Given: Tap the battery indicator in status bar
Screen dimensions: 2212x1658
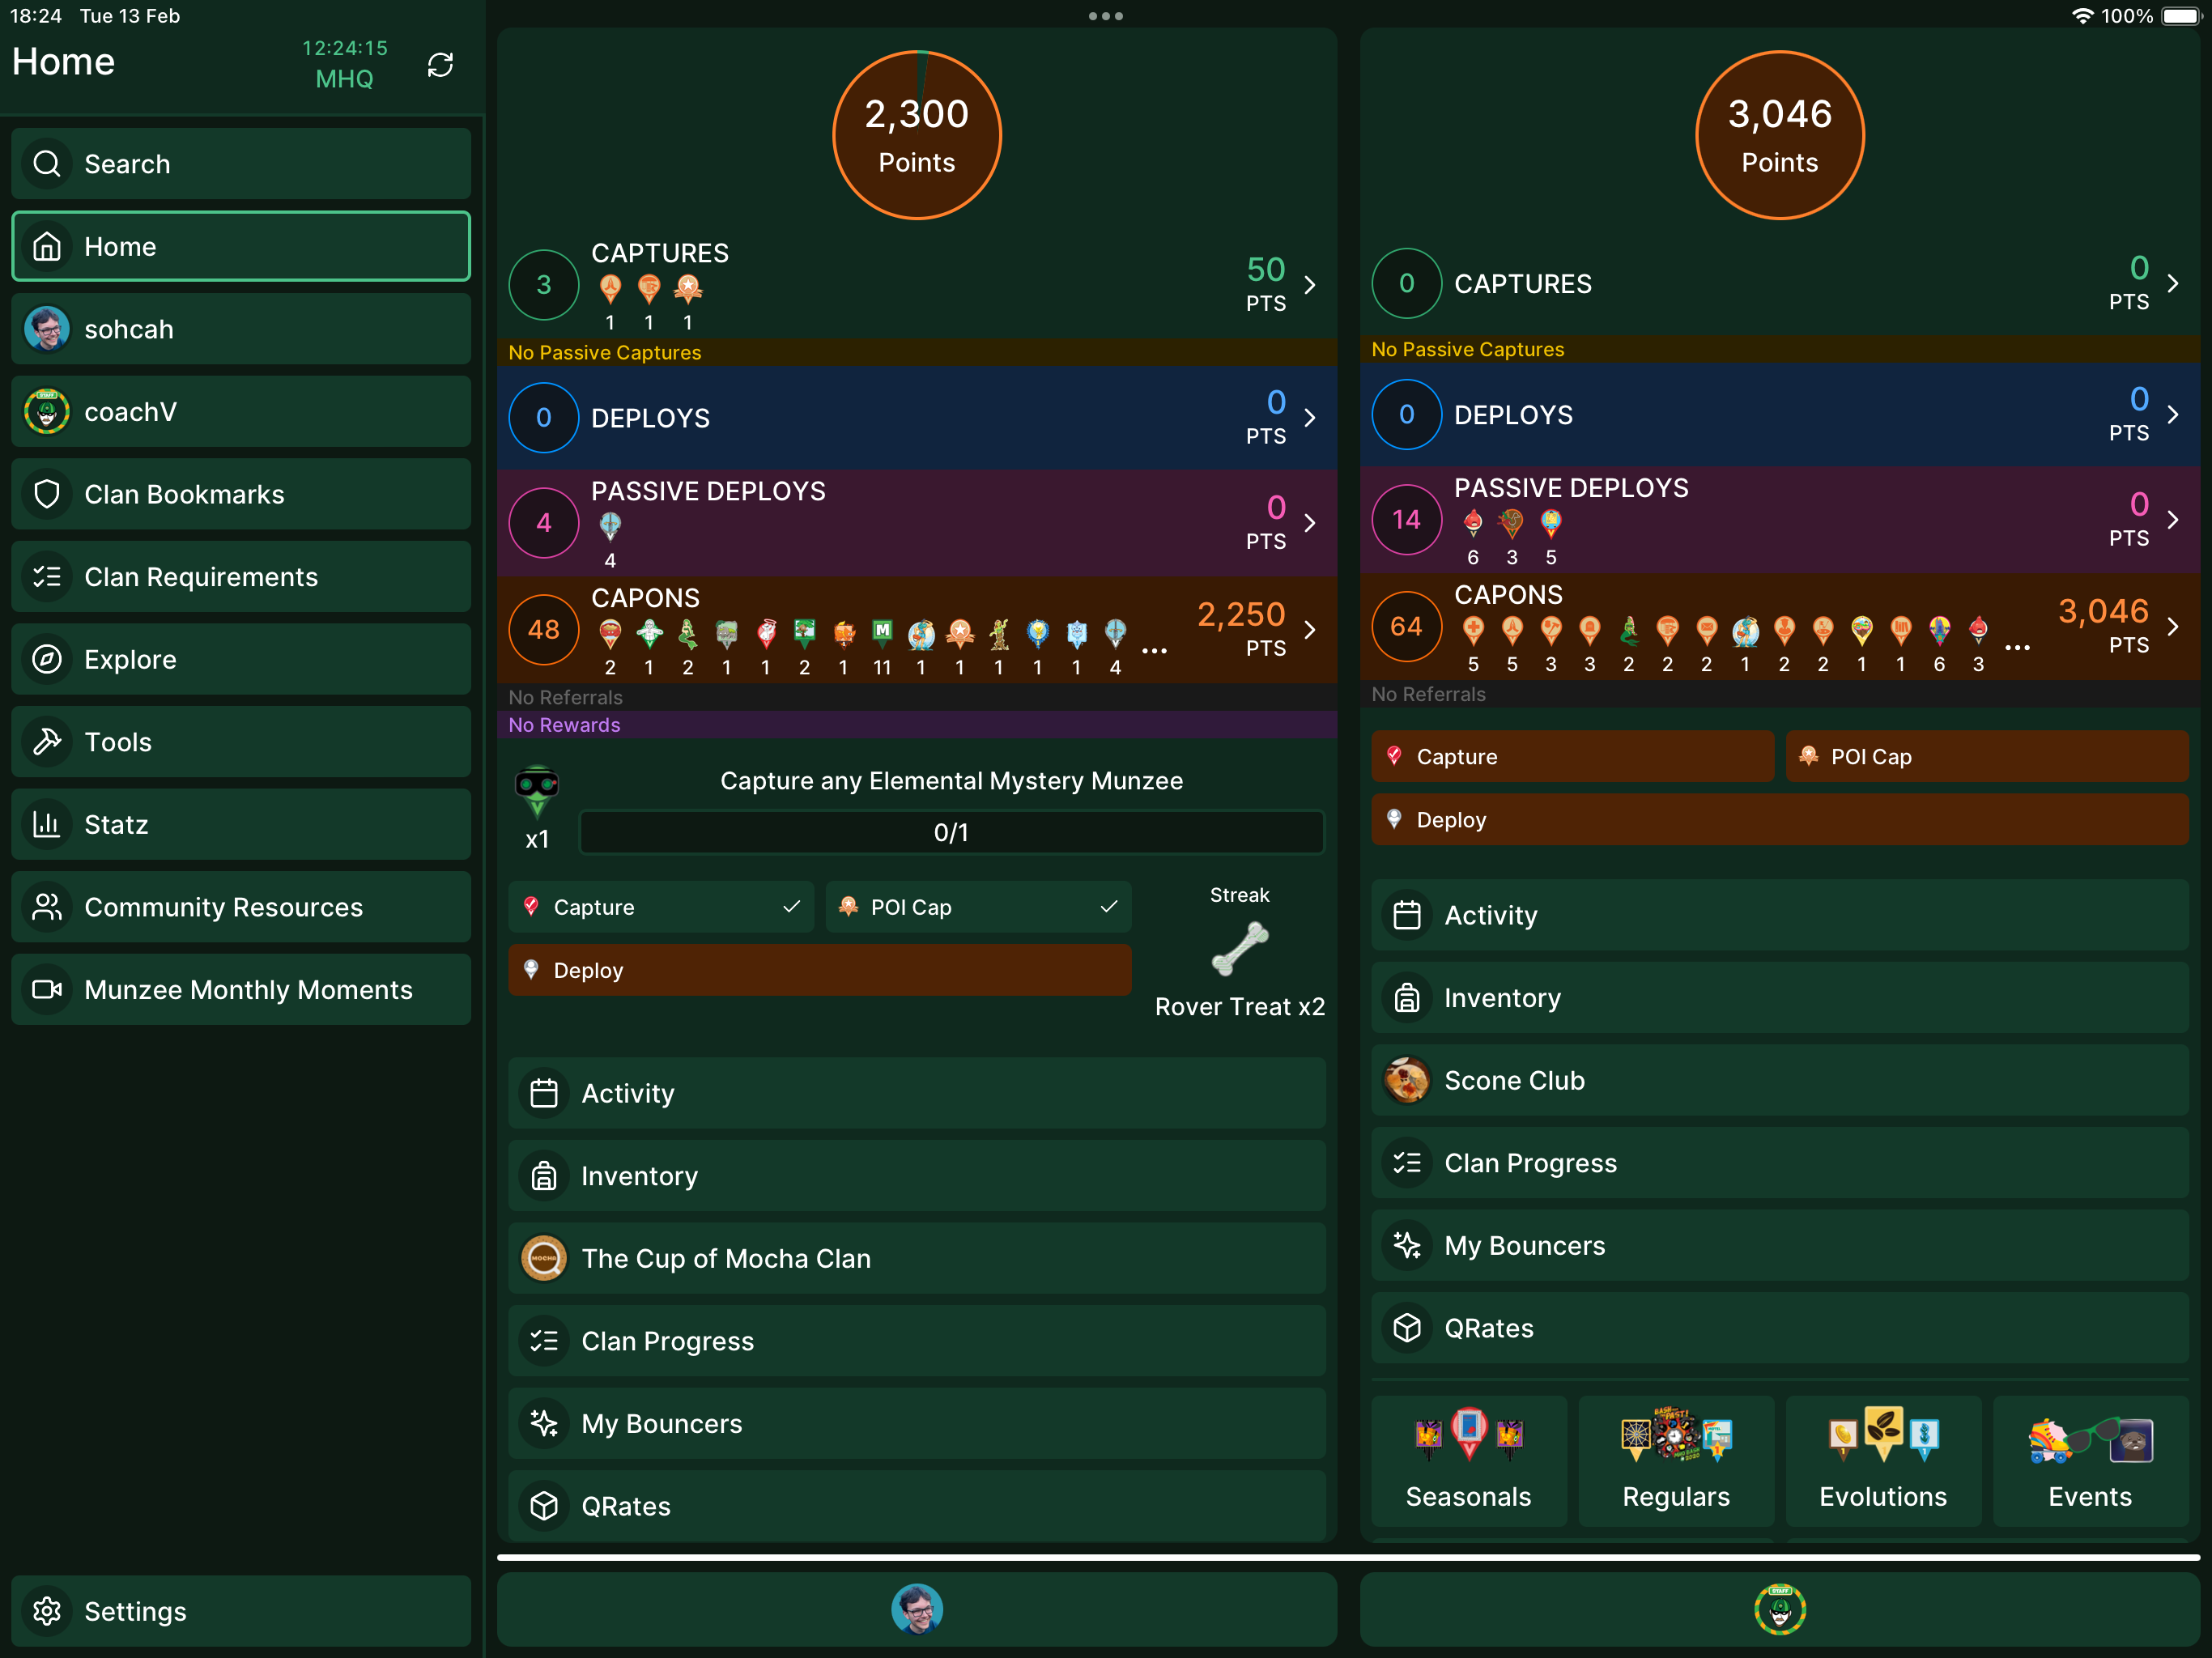Looking at the screenshot, I should [x=2181, y=16].
